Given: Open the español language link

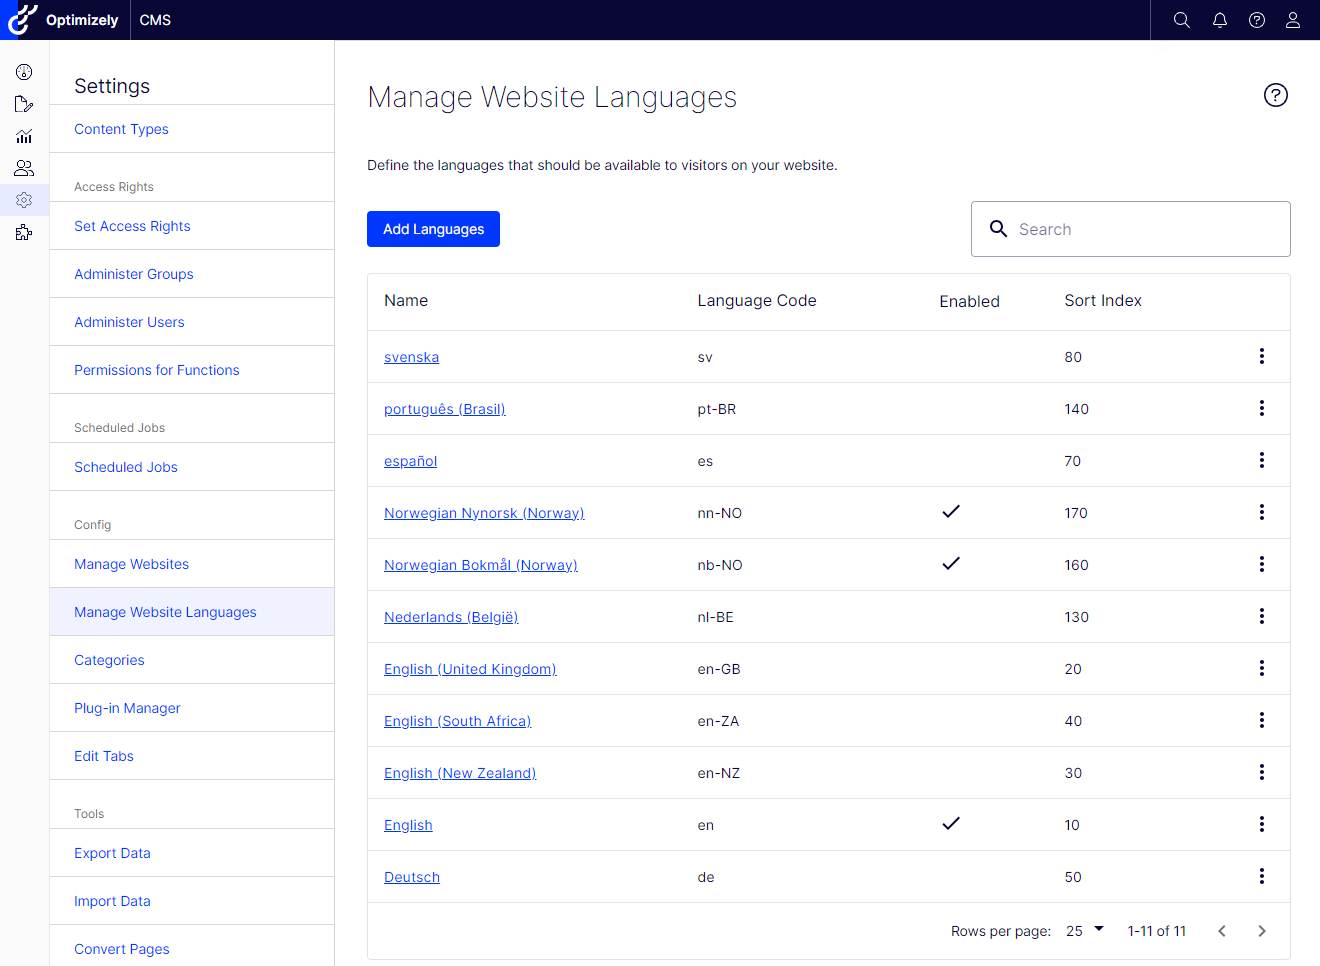Looking at the screenshot, I should point(410,461).
